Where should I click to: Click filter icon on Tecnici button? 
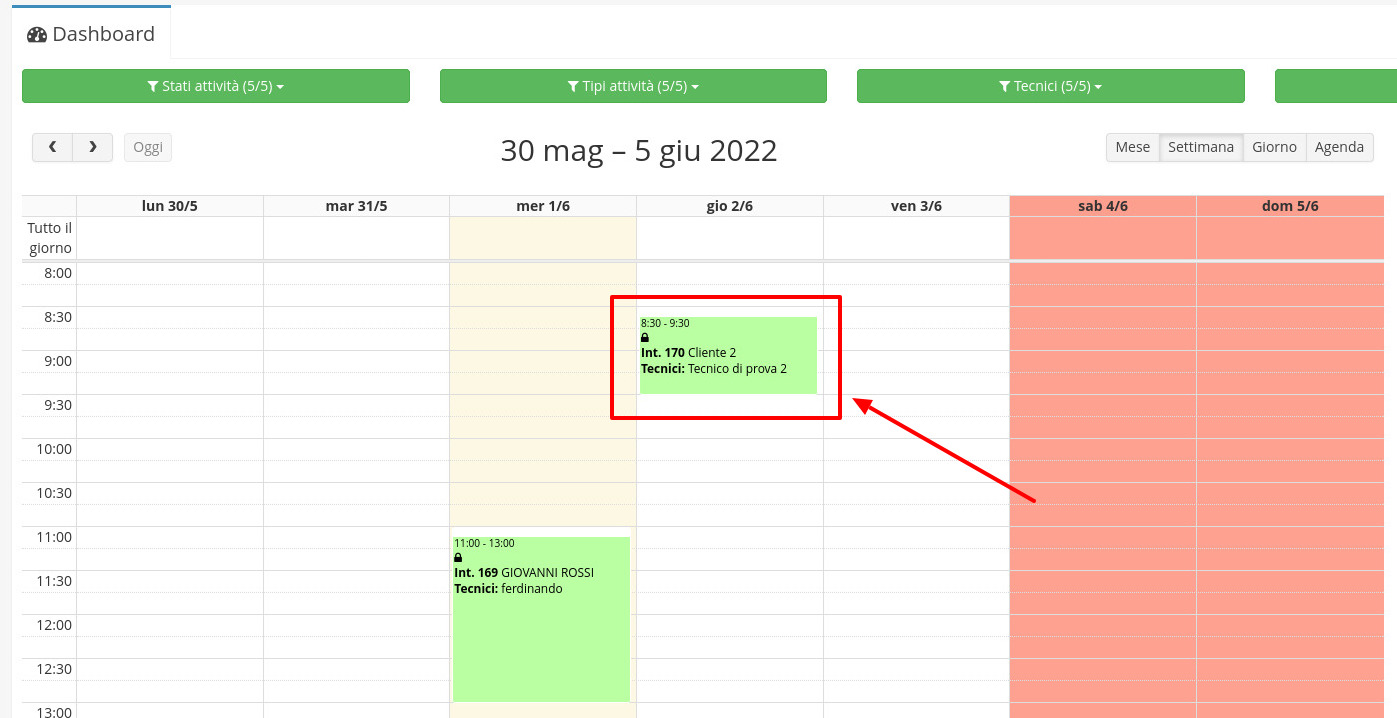[x=1004, y=87]
